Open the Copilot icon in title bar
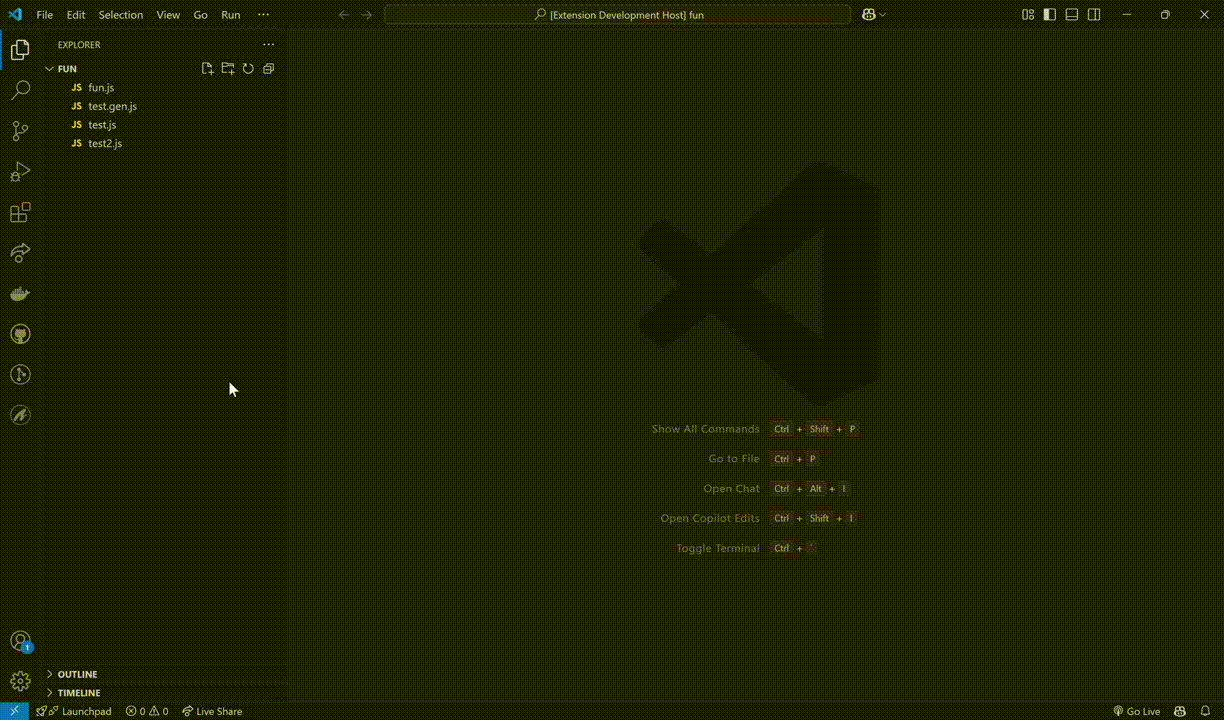The image size is (1224, 720). 868,15
